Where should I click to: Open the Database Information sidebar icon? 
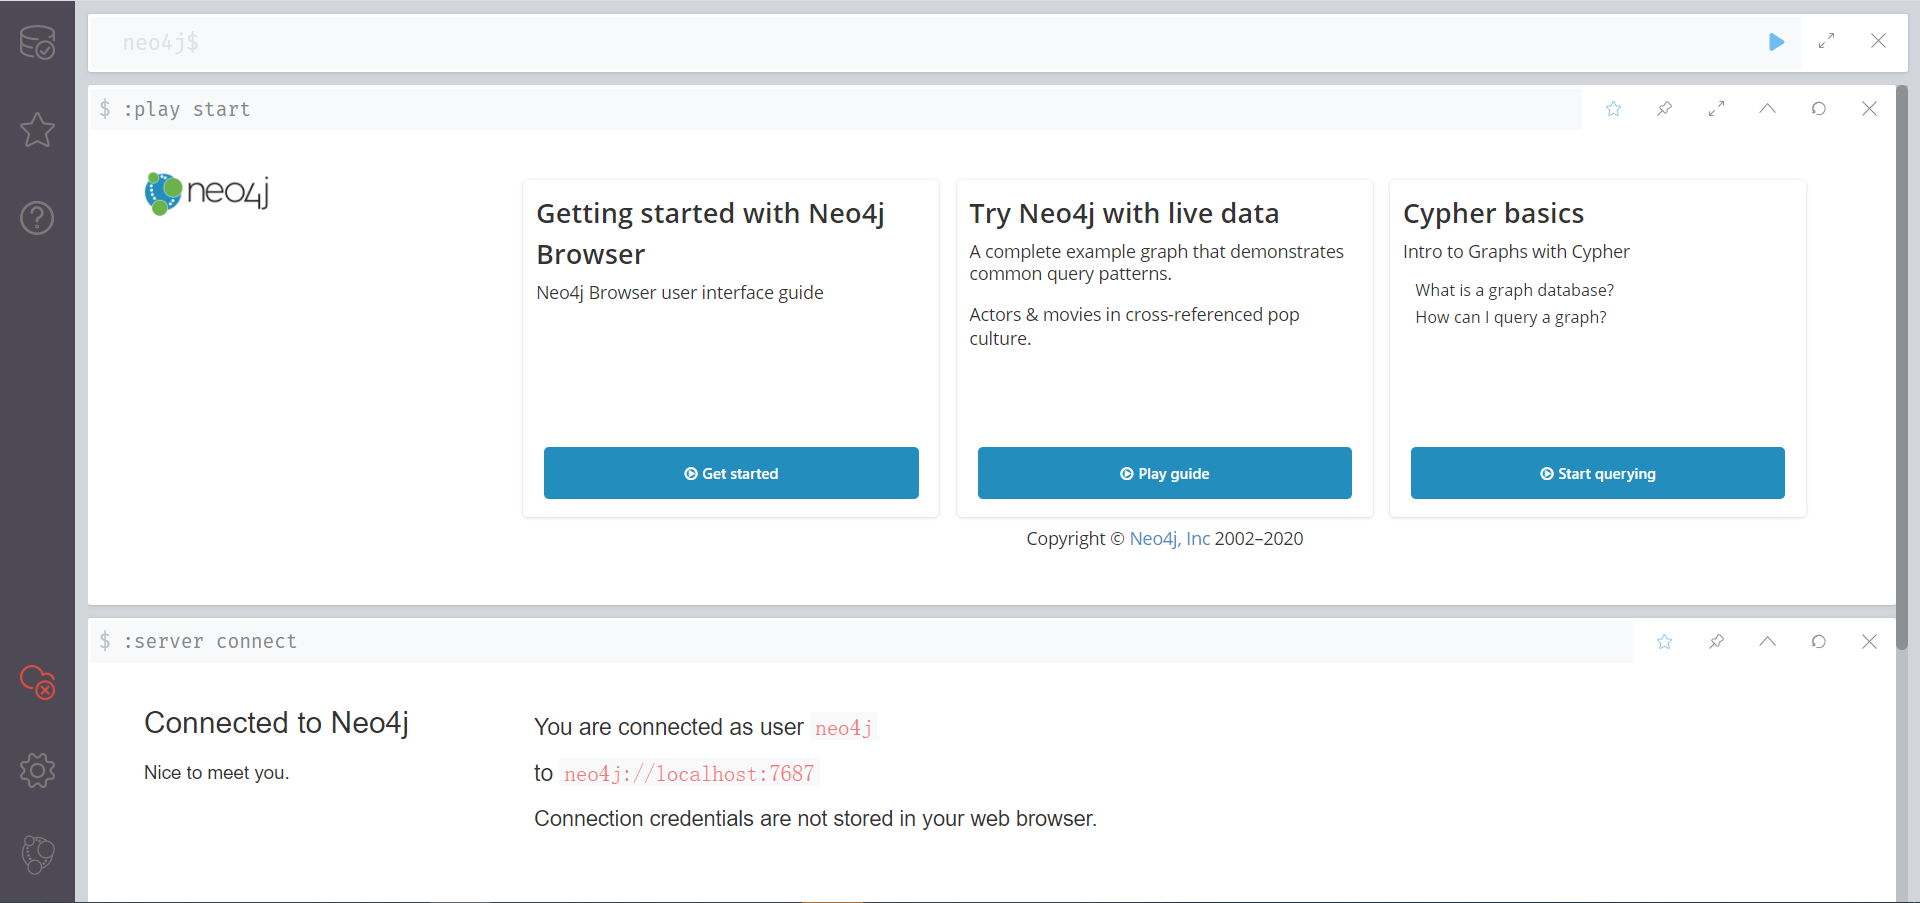pyautogui.click(x=37, y=42)
